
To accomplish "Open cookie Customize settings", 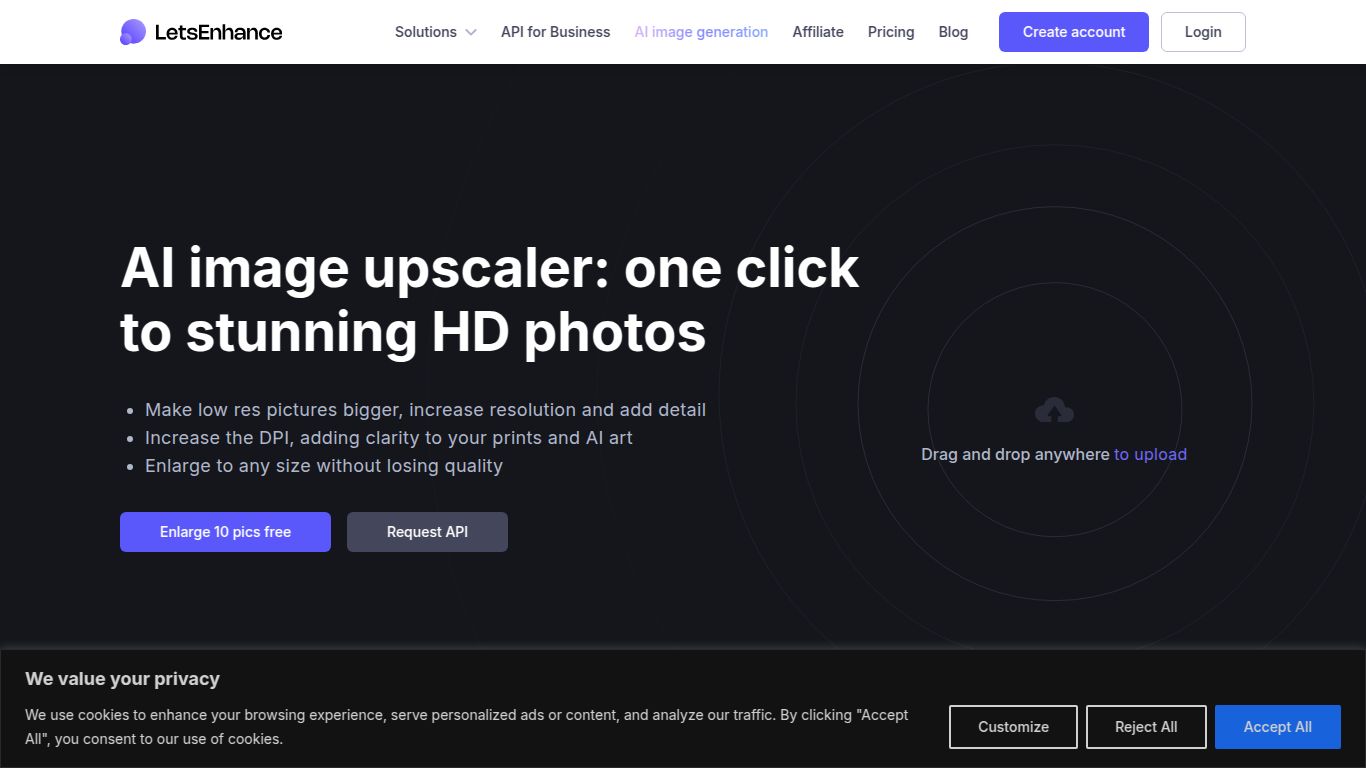I will tap(1013, 727).
